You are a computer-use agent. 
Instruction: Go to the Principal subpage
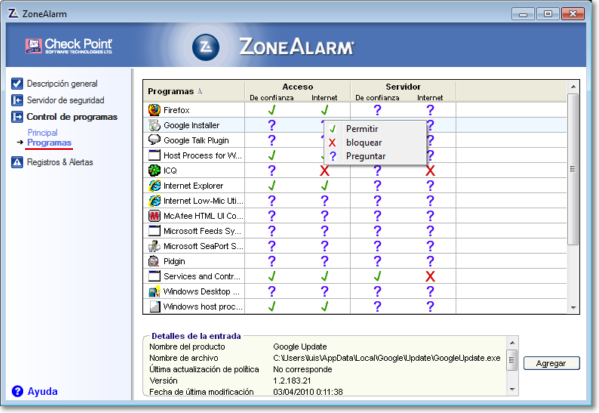(42, 133)
